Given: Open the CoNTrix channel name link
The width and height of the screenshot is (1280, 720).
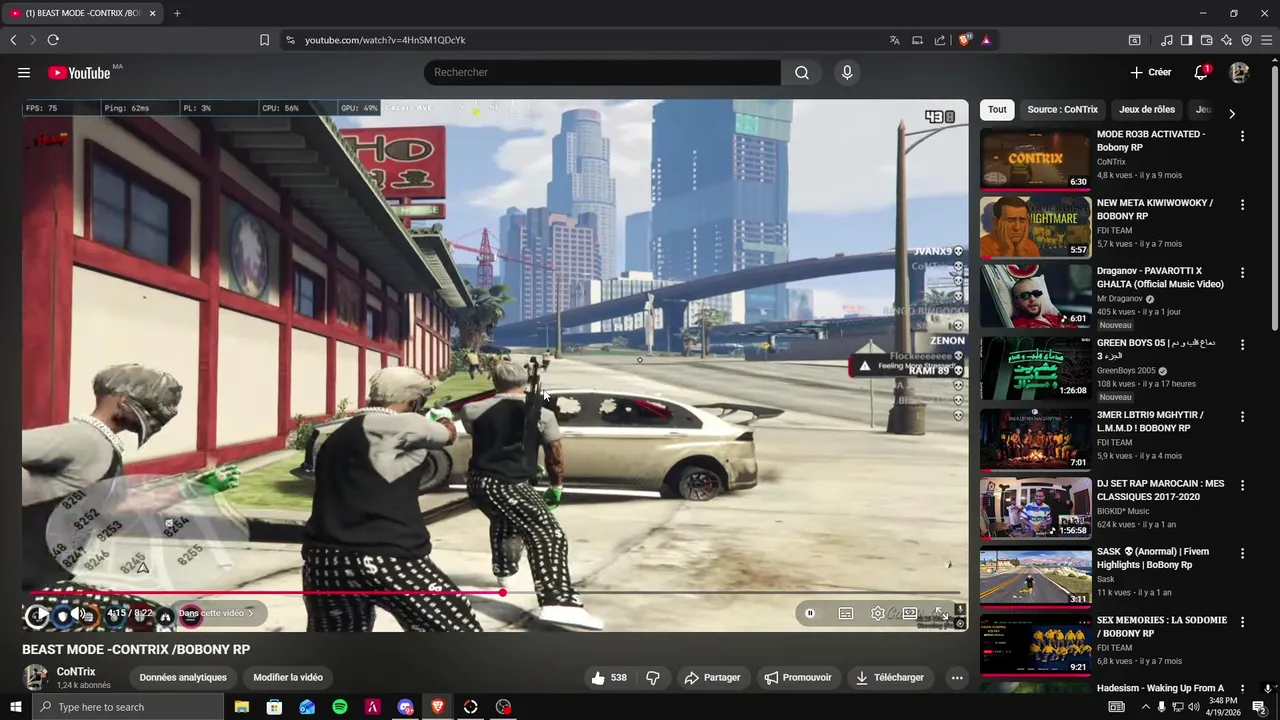Looking at the screenshot, I should click(76, 672).
